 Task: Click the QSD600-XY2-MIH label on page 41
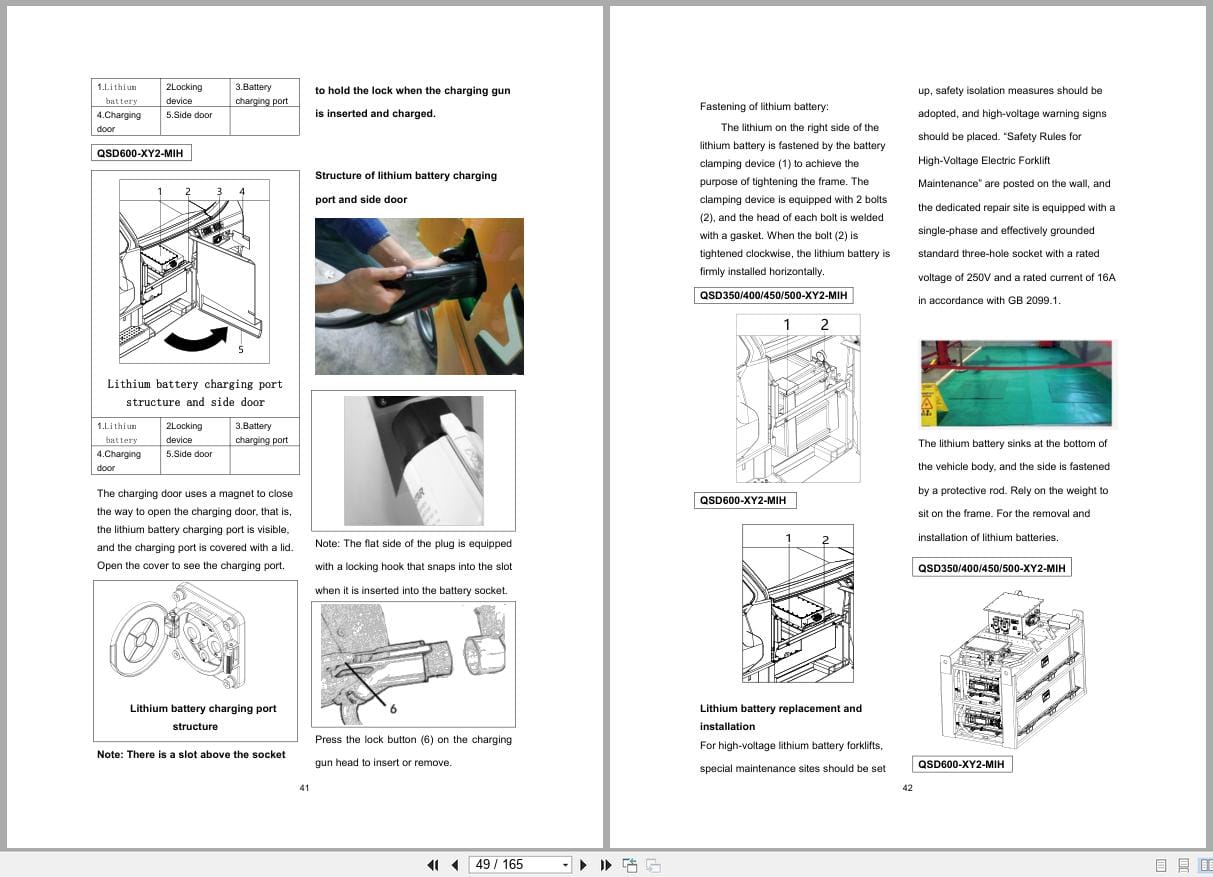pos(140,153)
